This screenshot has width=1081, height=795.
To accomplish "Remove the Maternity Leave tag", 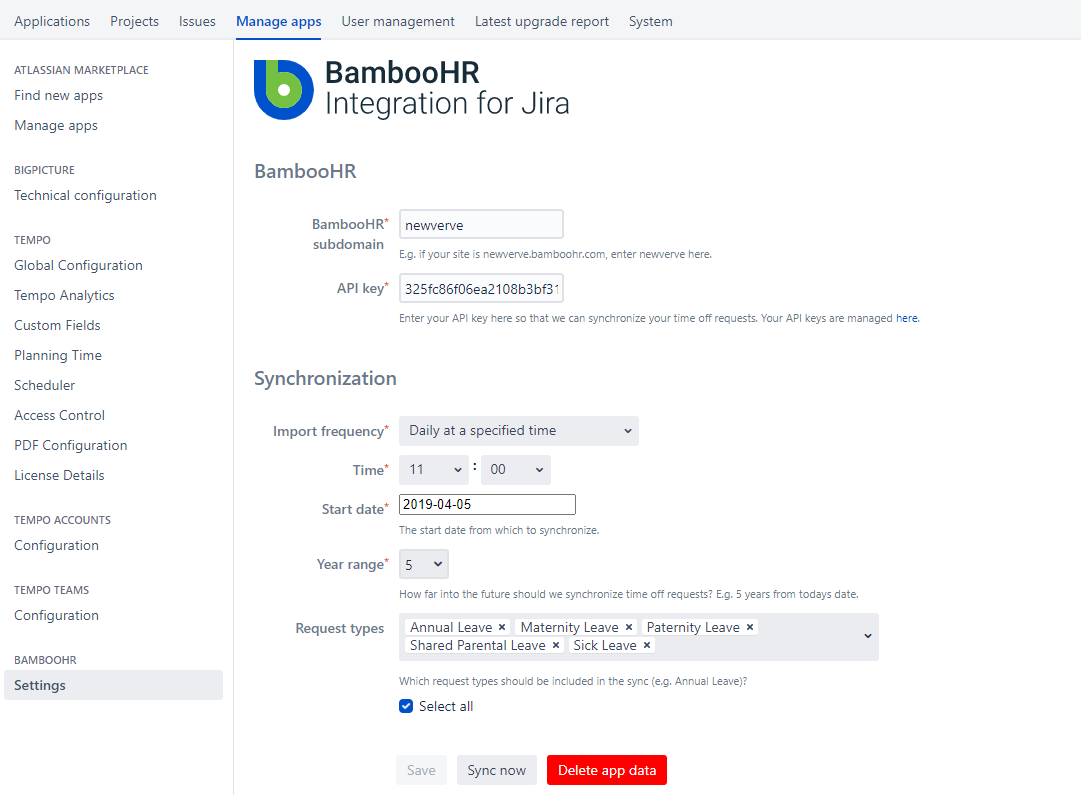I will 629,627.
